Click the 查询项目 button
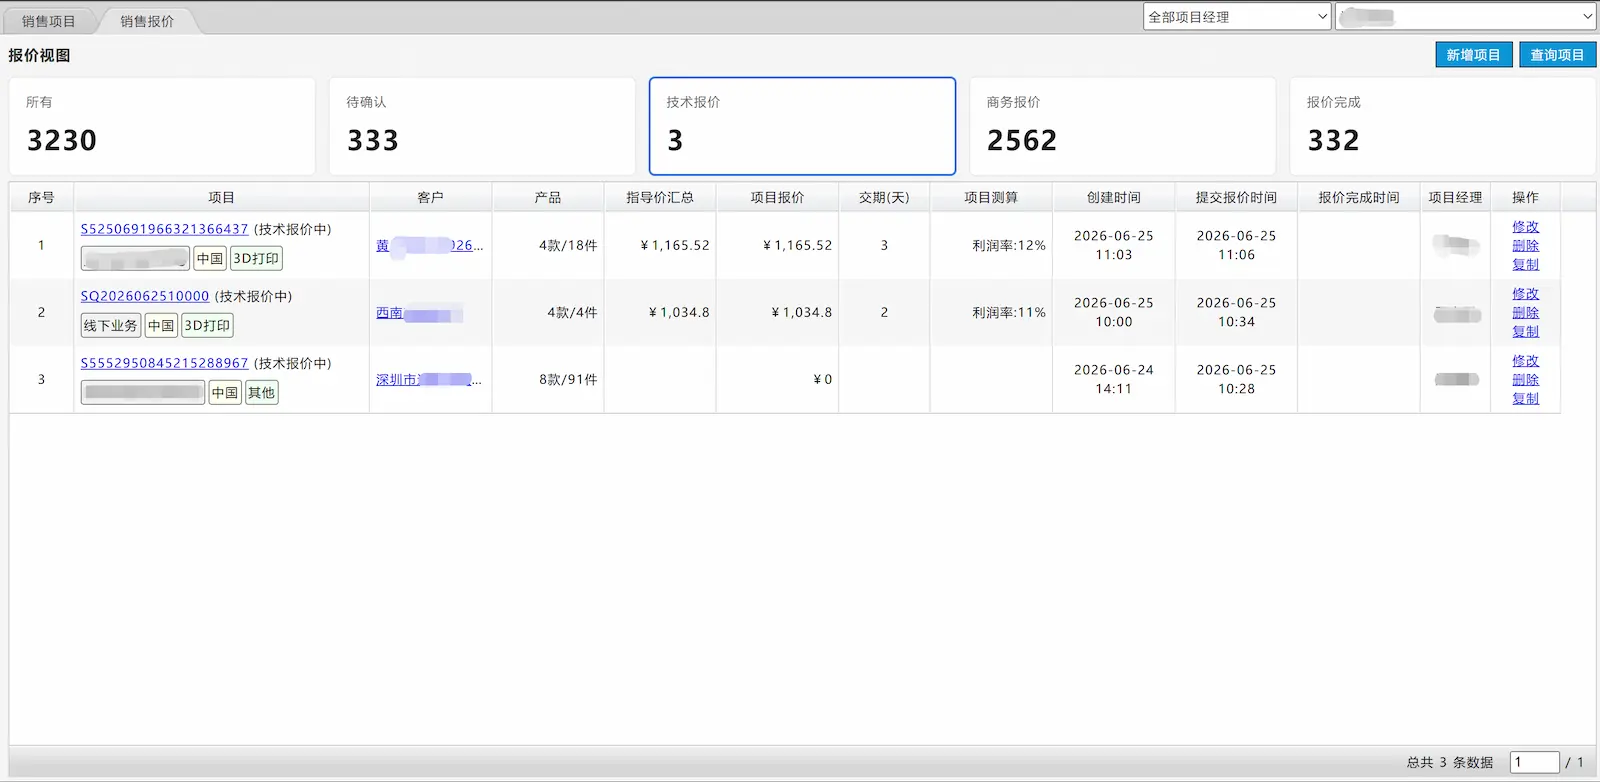The width and height of the screenshot is (1600, 782). click(x=1557, y=55)
